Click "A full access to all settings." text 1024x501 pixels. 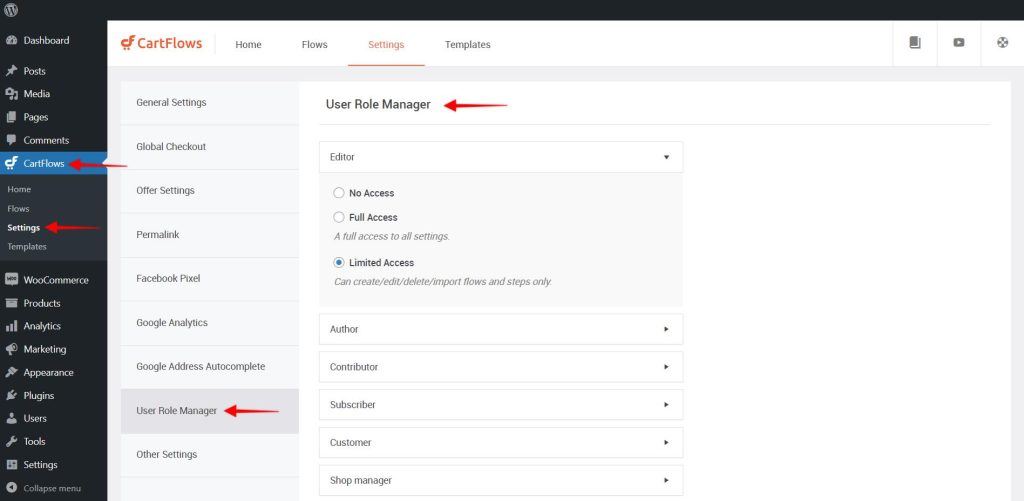(392, 236)
